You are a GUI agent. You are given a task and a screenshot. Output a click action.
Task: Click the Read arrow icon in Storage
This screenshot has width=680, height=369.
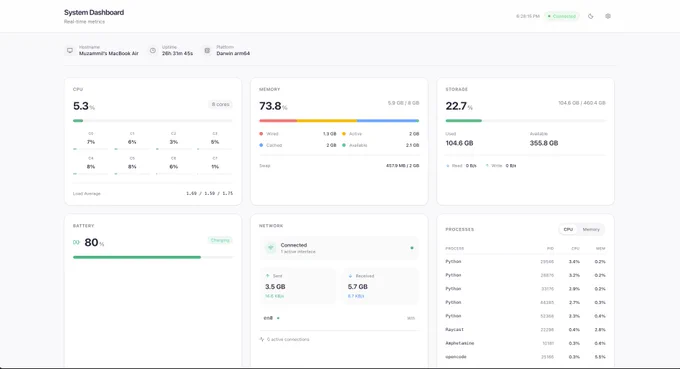(x=448, y=166)
